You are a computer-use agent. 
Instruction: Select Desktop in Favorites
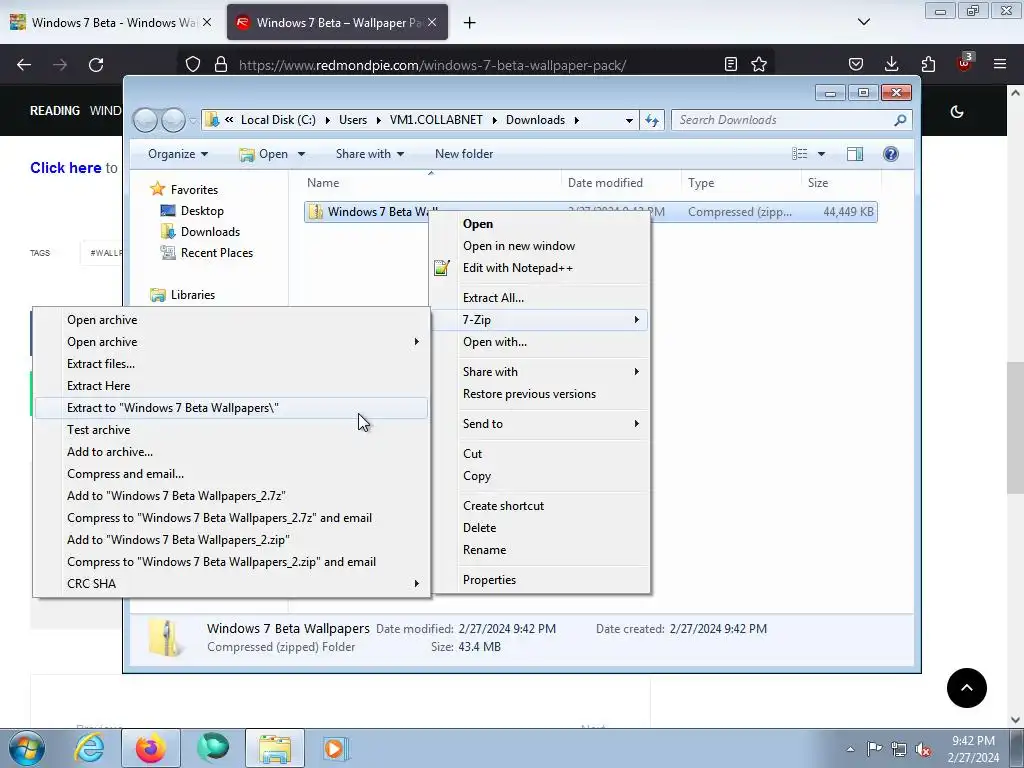pos(202,211)
